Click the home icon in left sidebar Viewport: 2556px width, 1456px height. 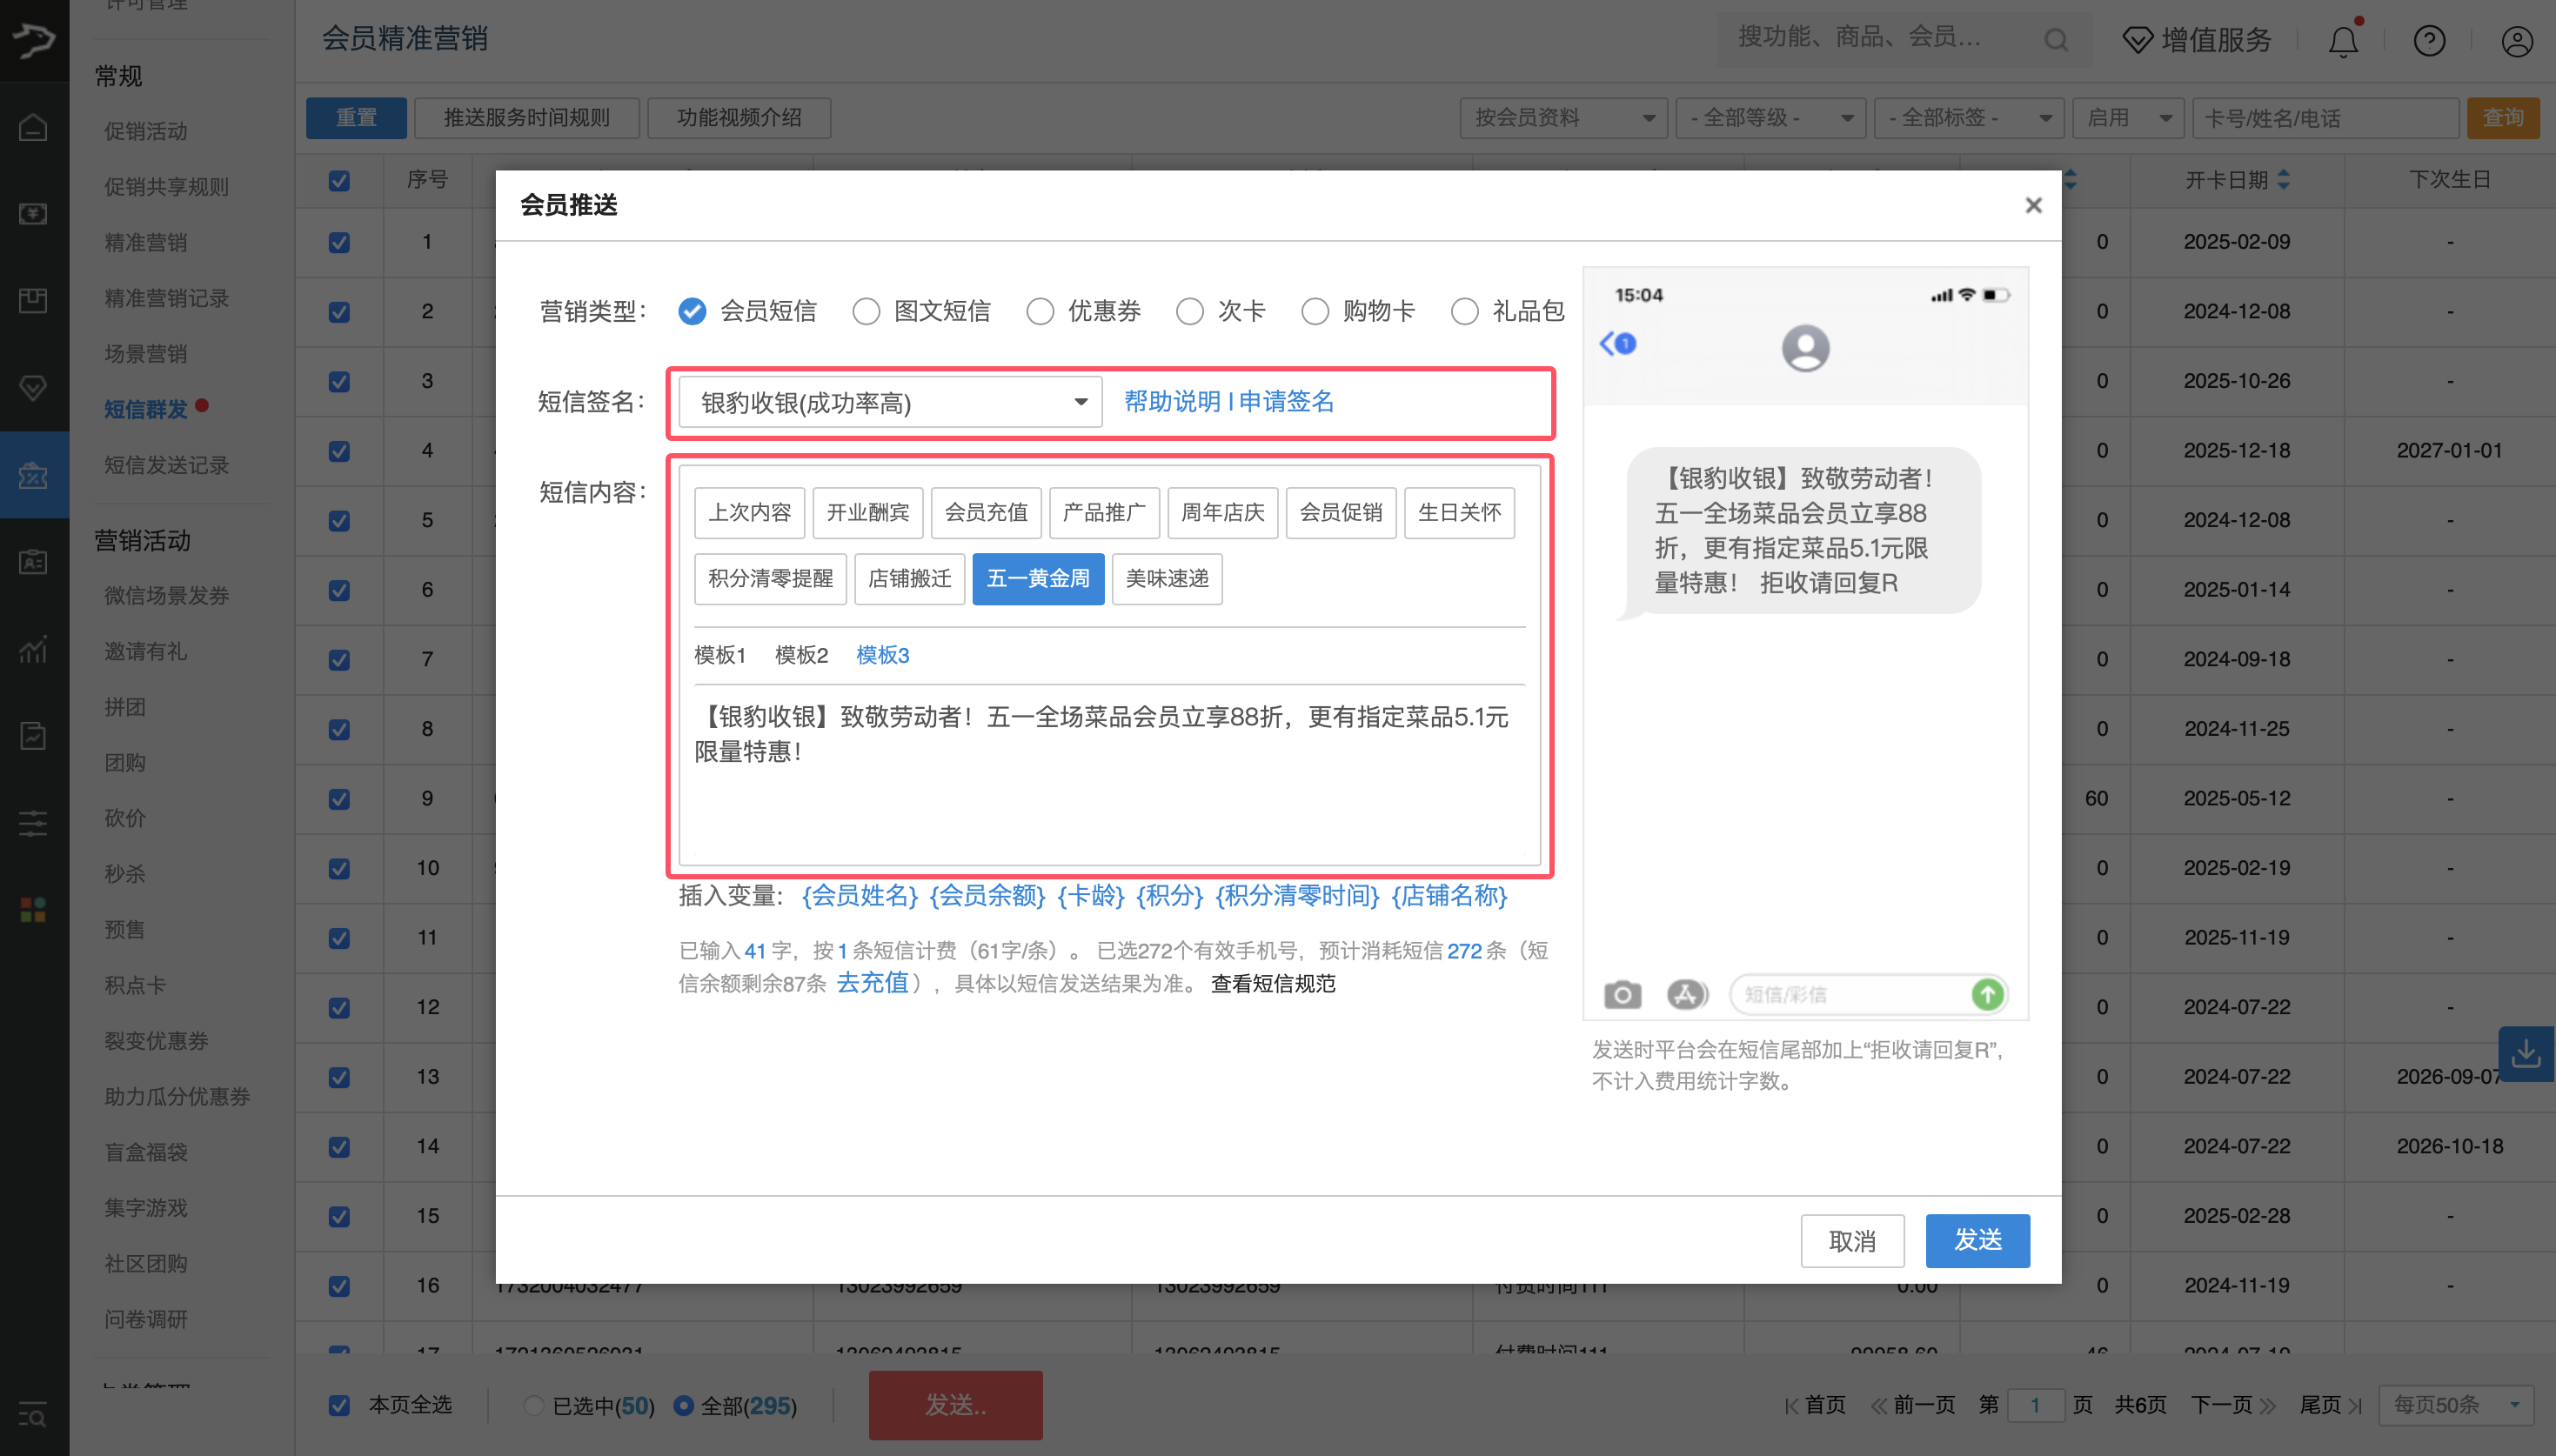tap(33, 128)
